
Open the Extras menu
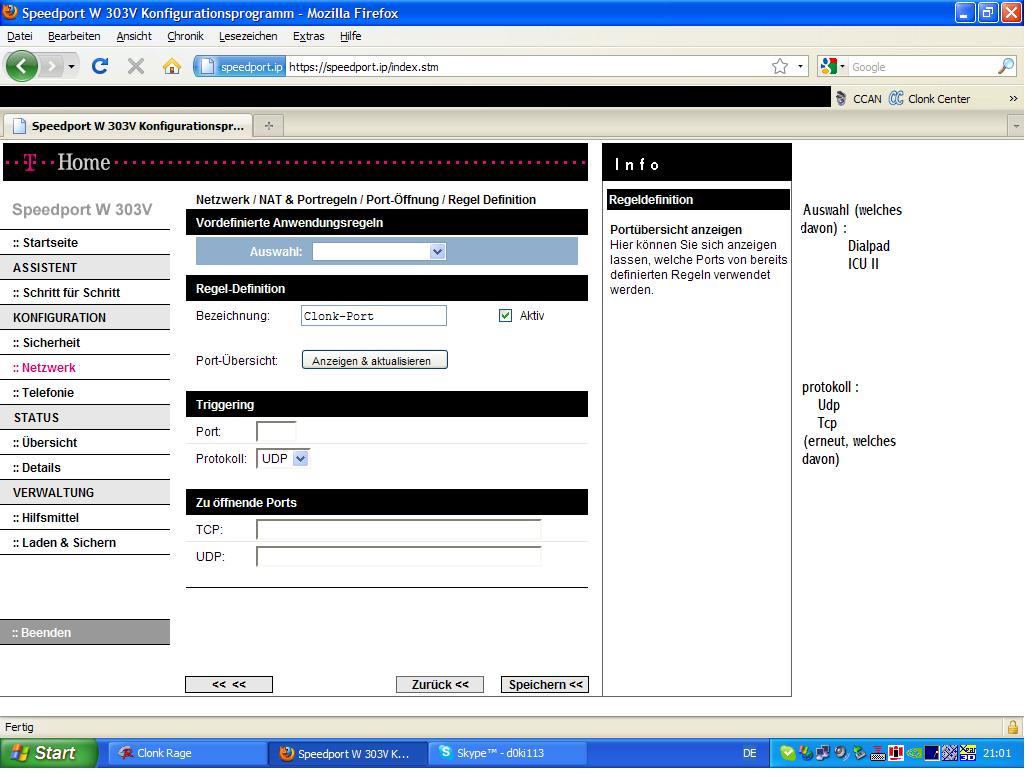click(x=309, y=36)
